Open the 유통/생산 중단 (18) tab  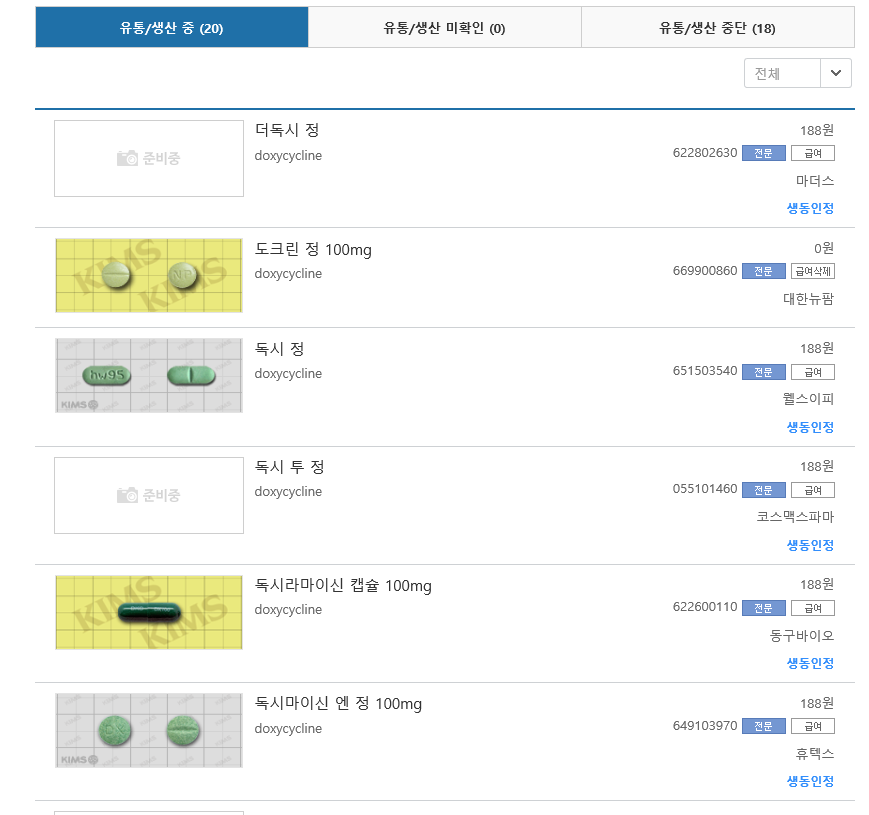coord(718,28)
